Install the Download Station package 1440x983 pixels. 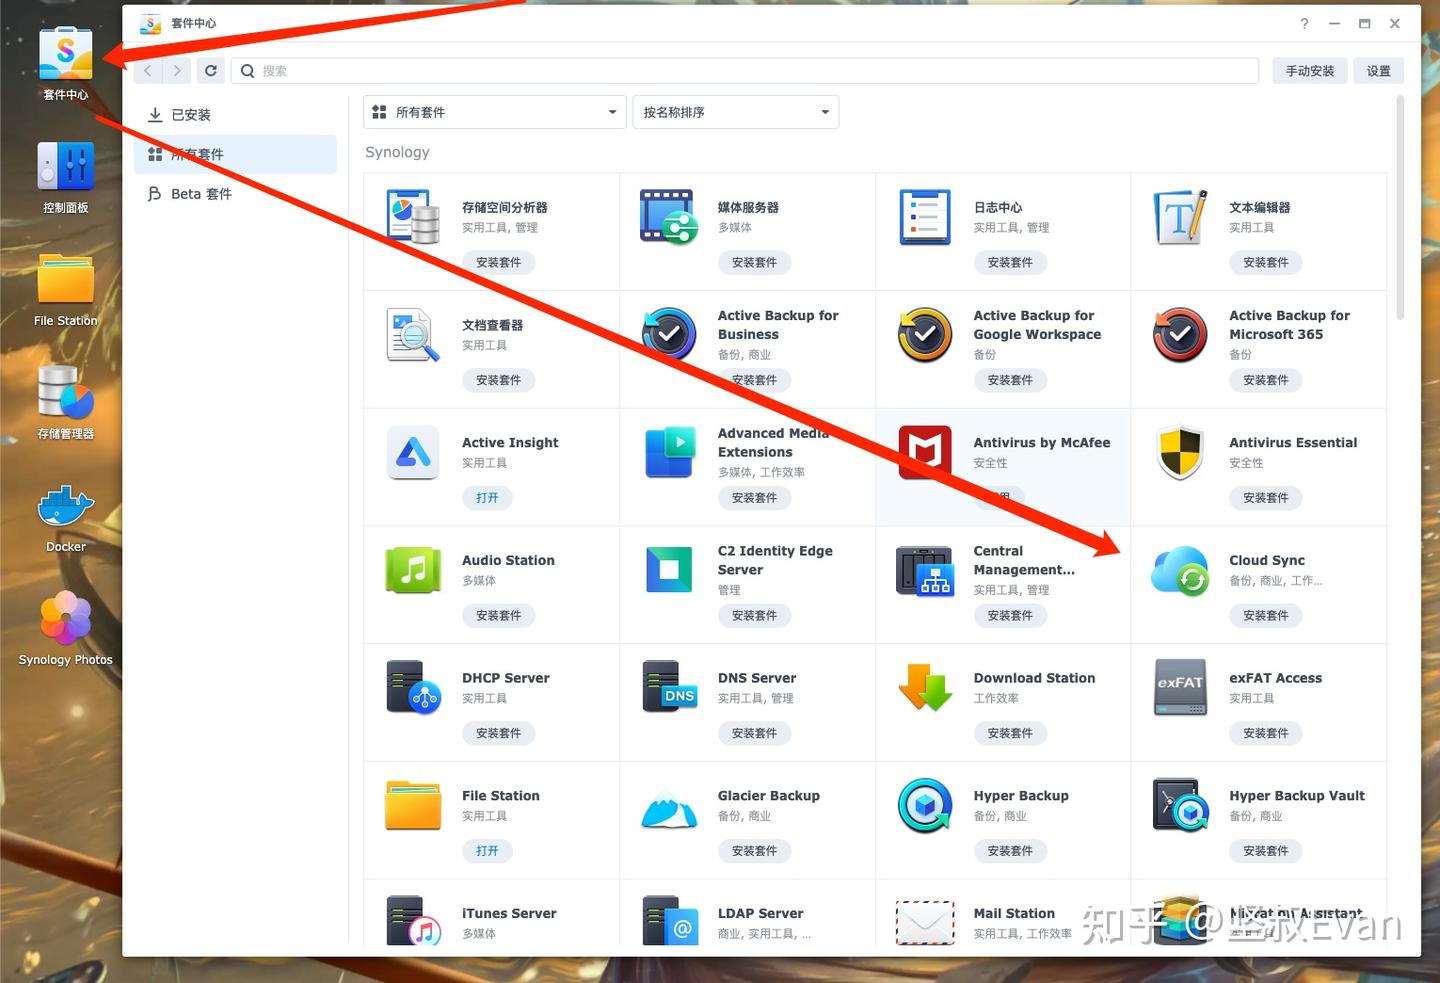[x=1010, y=733]
